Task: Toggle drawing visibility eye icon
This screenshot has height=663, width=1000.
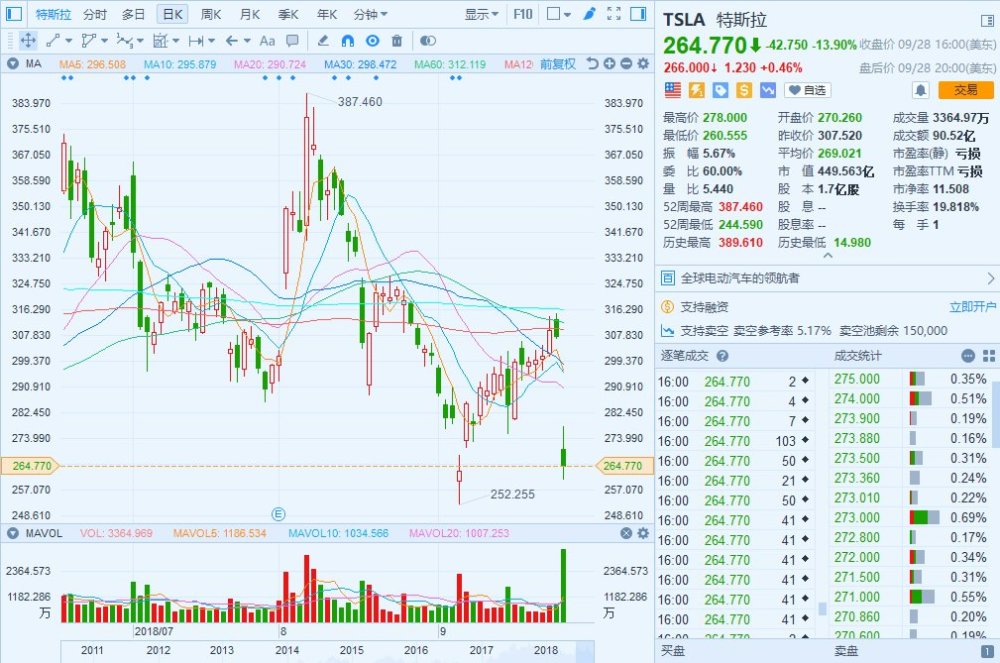Action: point(372,41)
